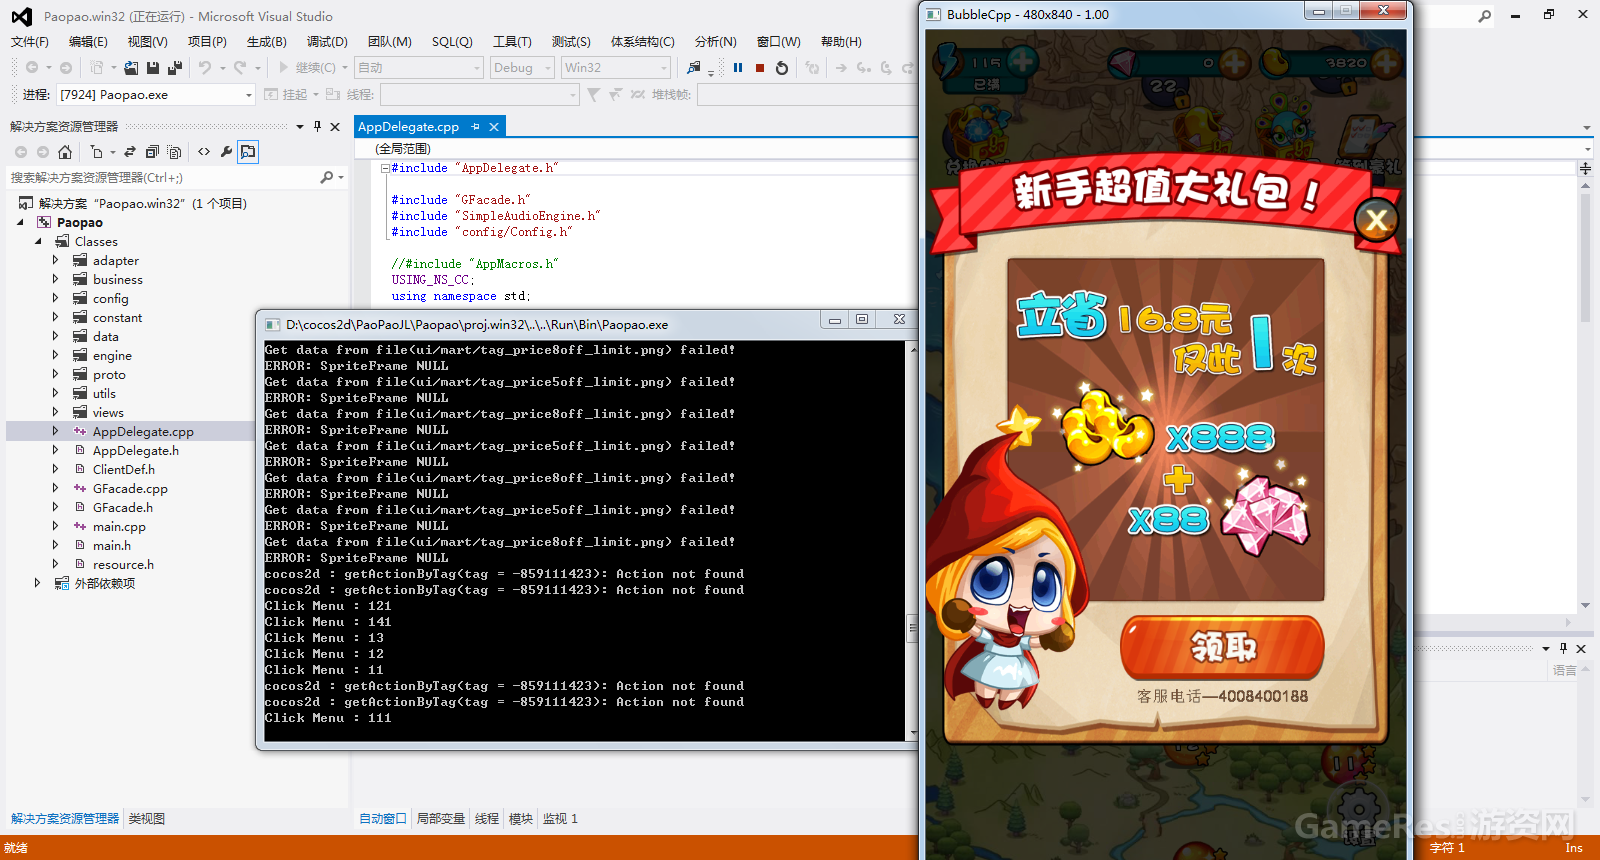Toggle auto-hide pin on Solution Explorer
The width and height of the screenshot is (1600, 860).
click(x=317, y=127)
